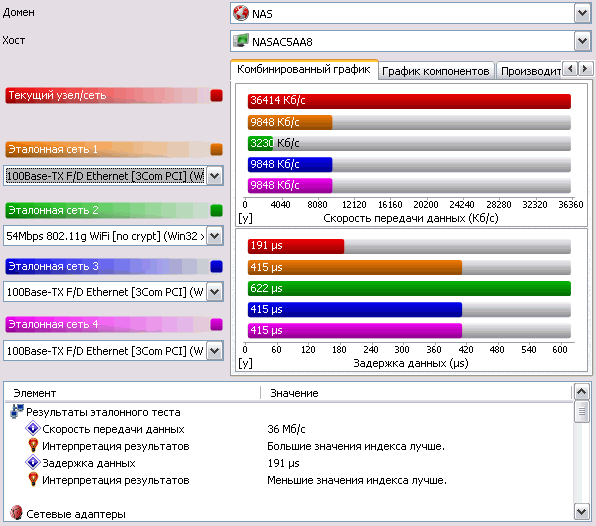Click the diamond icon beside Скорость передачи данных
The width and height of the screenshot is (596, 526).
33,428
